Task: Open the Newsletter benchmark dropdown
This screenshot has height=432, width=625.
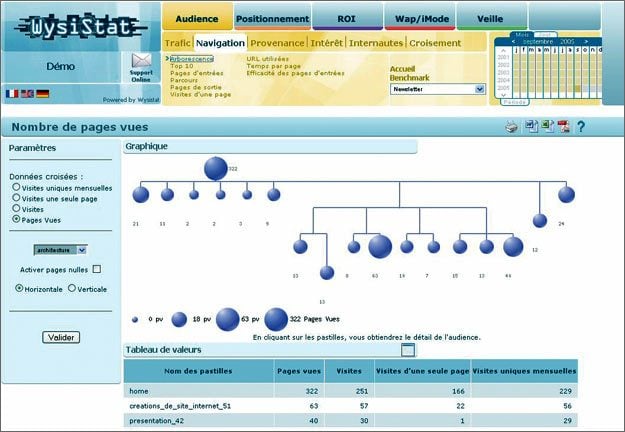Action: coord(480,89)
